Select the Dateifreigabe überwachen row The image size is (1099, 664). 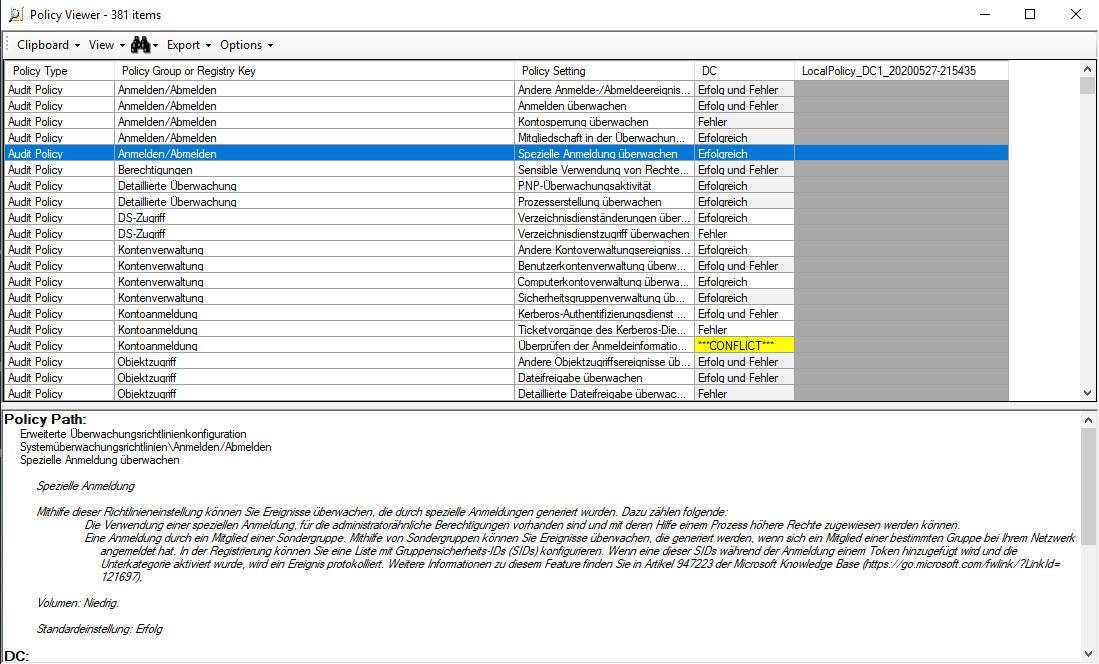(604, 378)
